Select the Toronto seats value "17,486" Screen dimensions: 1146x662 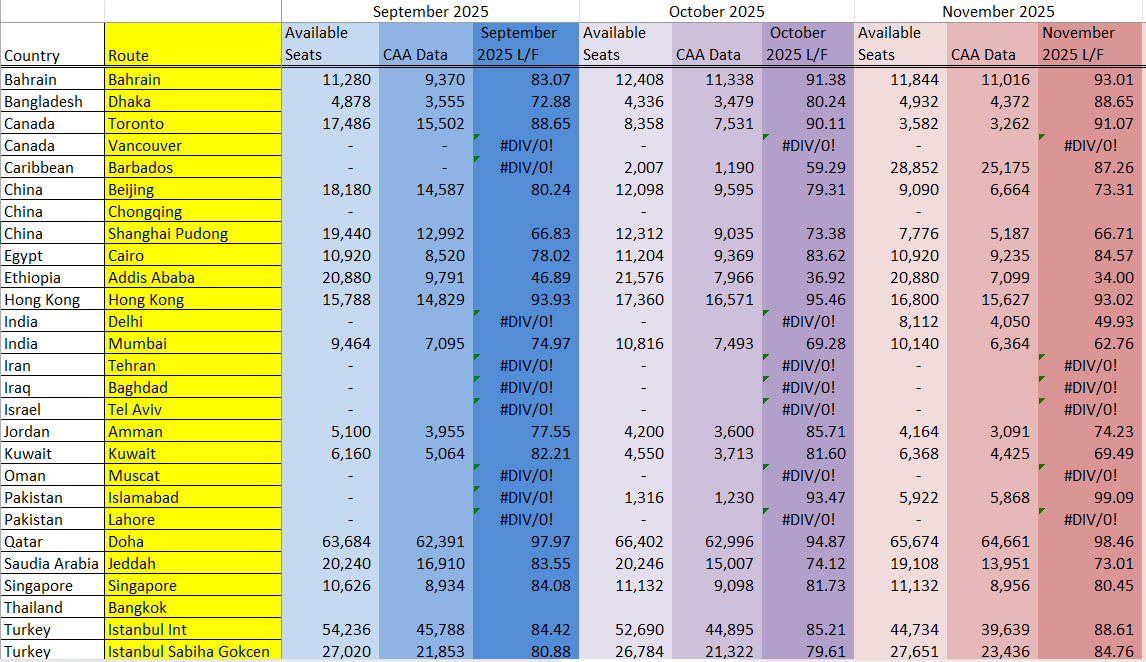coord(346,123)
